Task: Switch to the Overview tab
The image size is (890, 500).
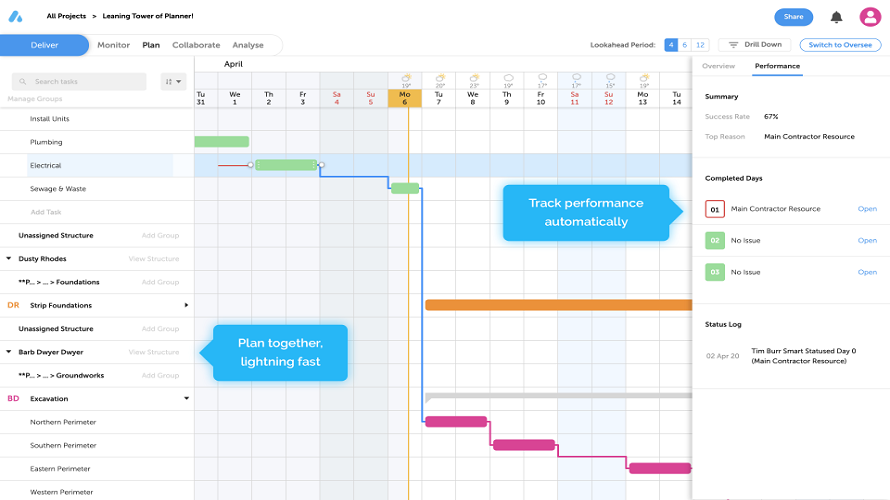Action: (x=718, y=66)
